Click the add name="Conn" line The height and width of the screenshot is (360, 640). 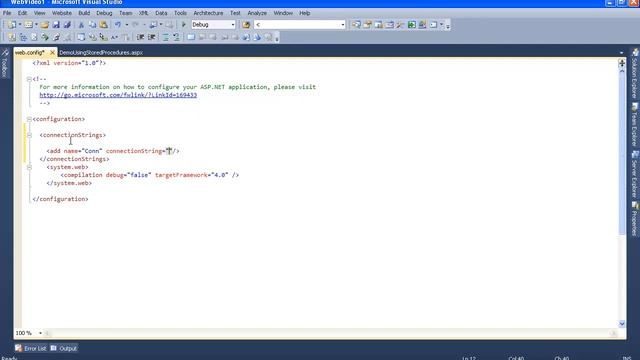[113, 151]
